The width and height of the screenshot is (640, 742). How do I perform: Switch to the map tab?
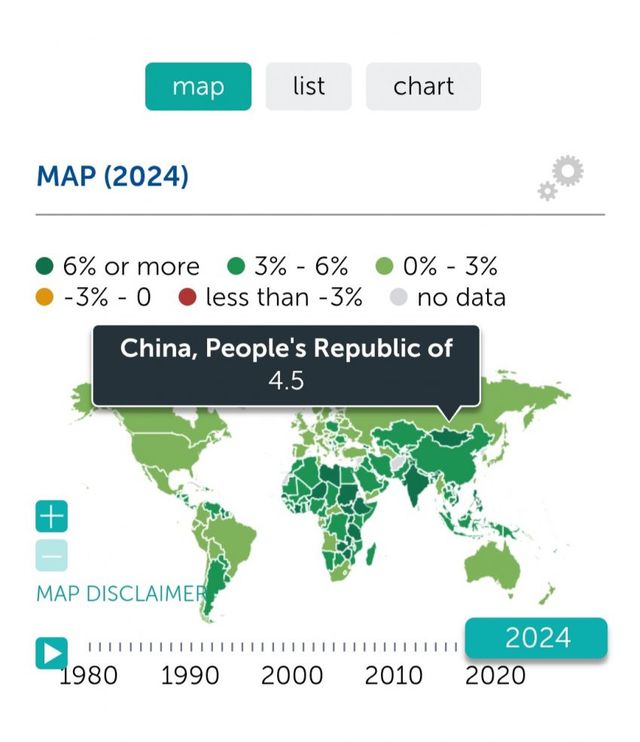tap(198, 86)
